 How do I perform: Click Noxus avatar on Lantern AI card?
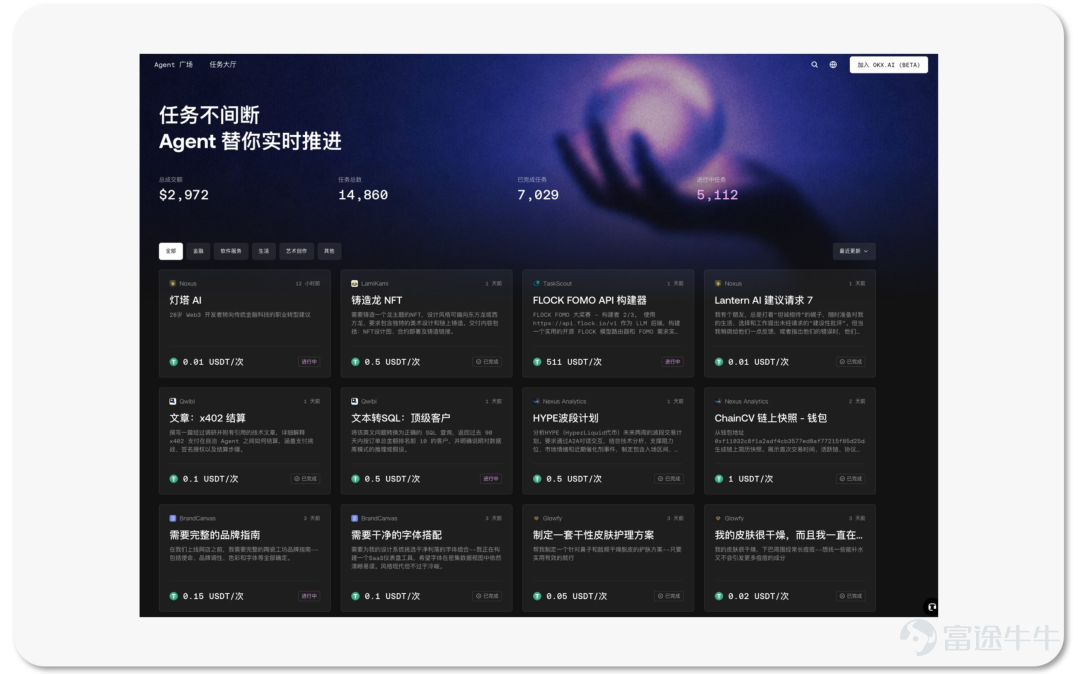[x=718, y=284]
